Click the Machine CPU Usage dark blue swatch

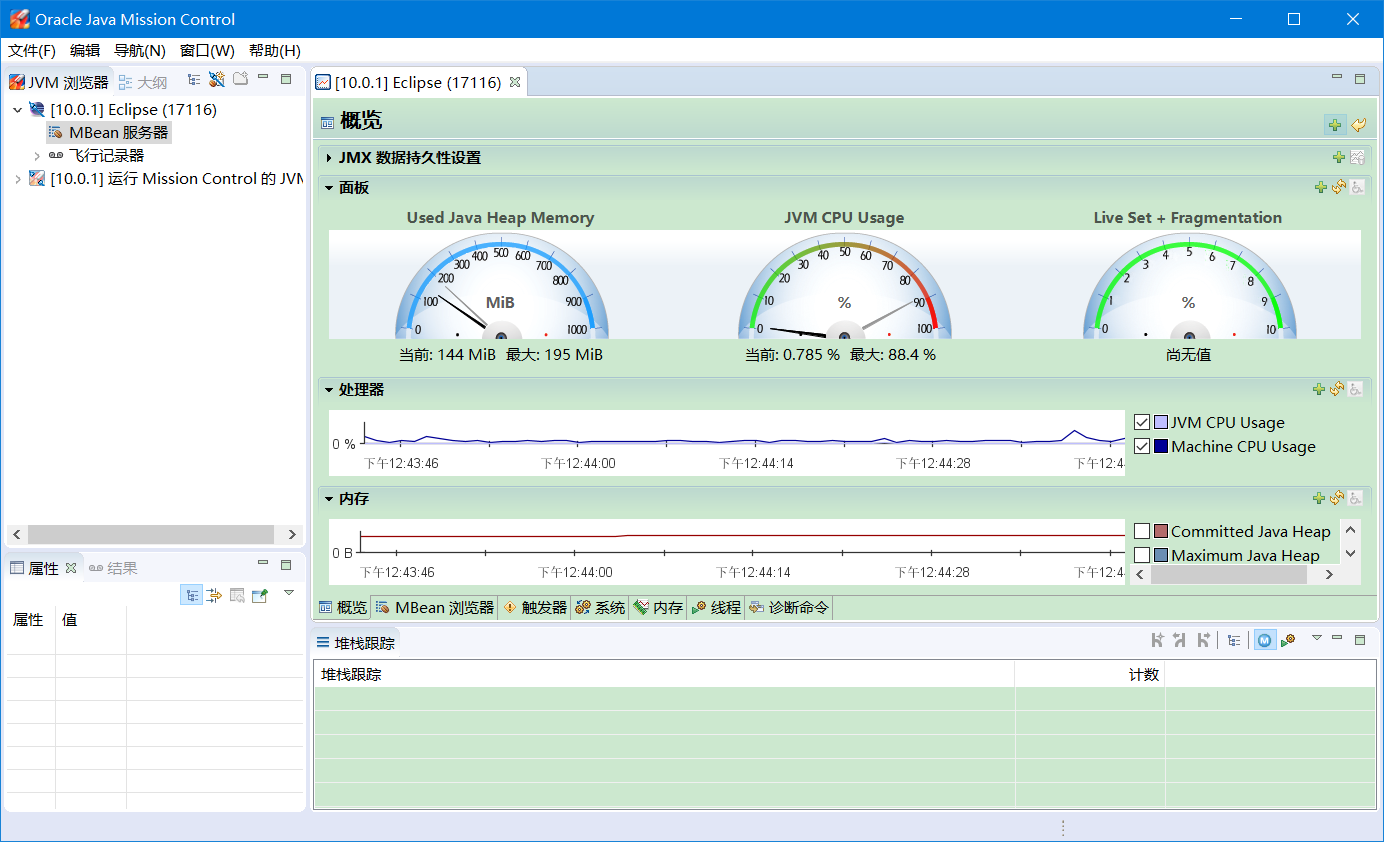(x=1161, y=446)
